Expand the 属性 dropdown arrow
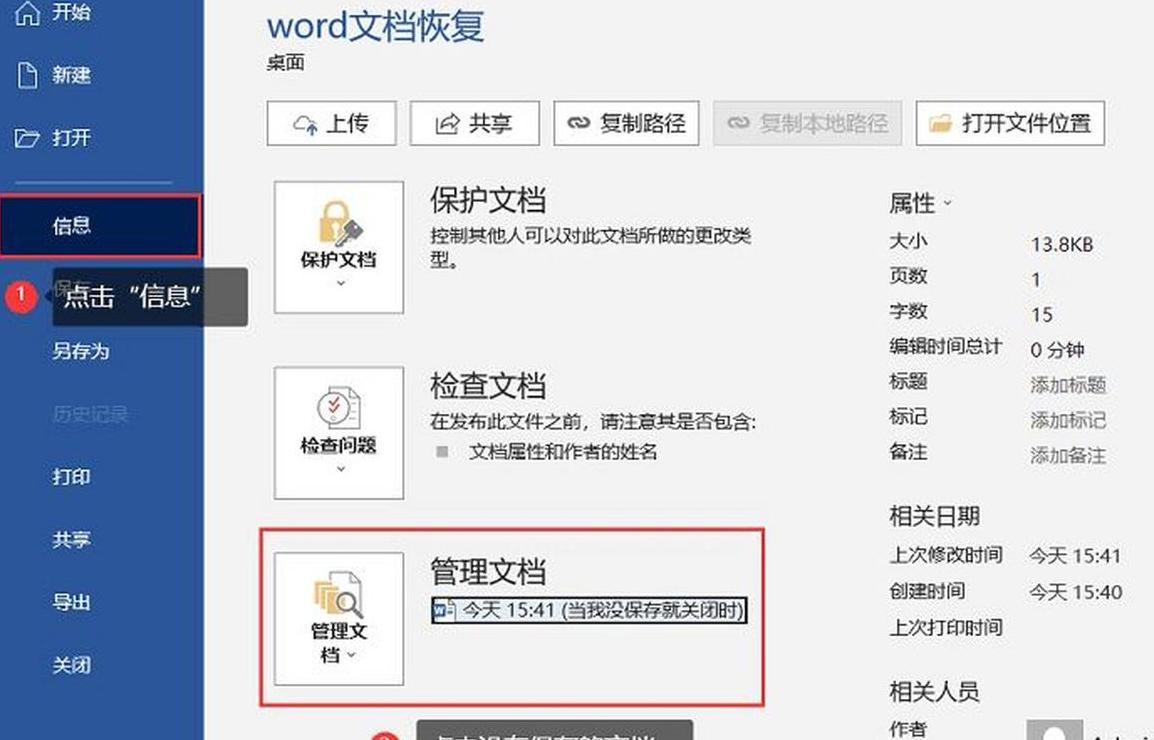The height and width of the screenshot is (740, 1154). (948, 203)
